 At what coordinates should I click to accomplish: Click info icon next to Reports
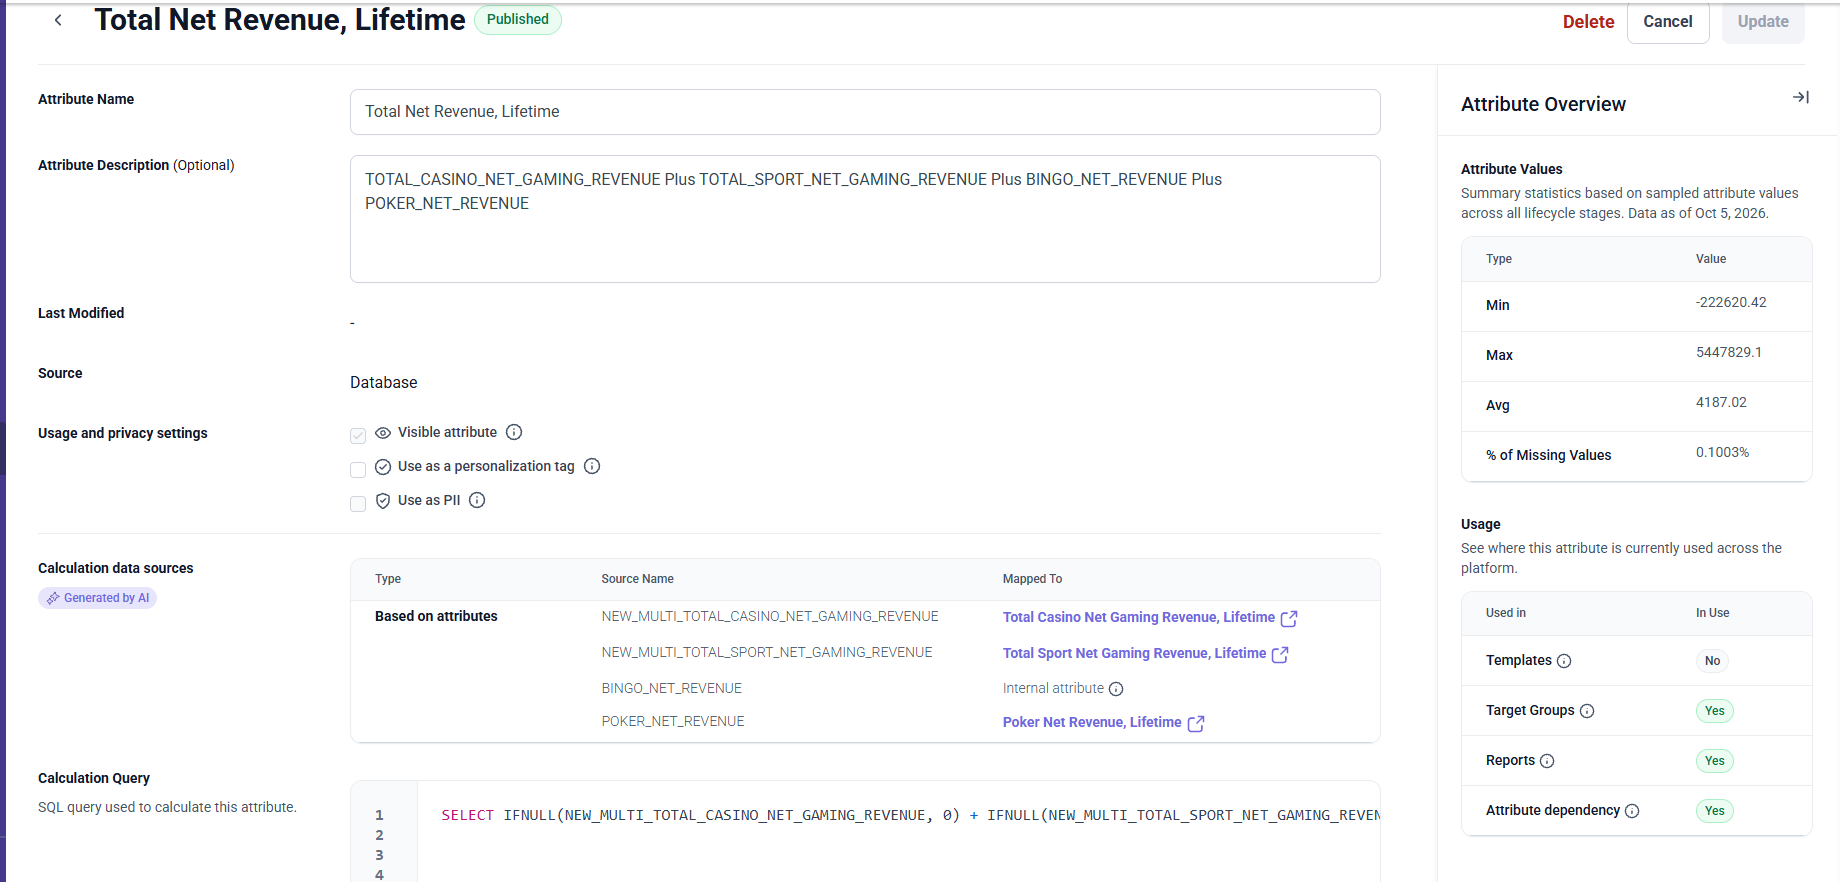1547,761
